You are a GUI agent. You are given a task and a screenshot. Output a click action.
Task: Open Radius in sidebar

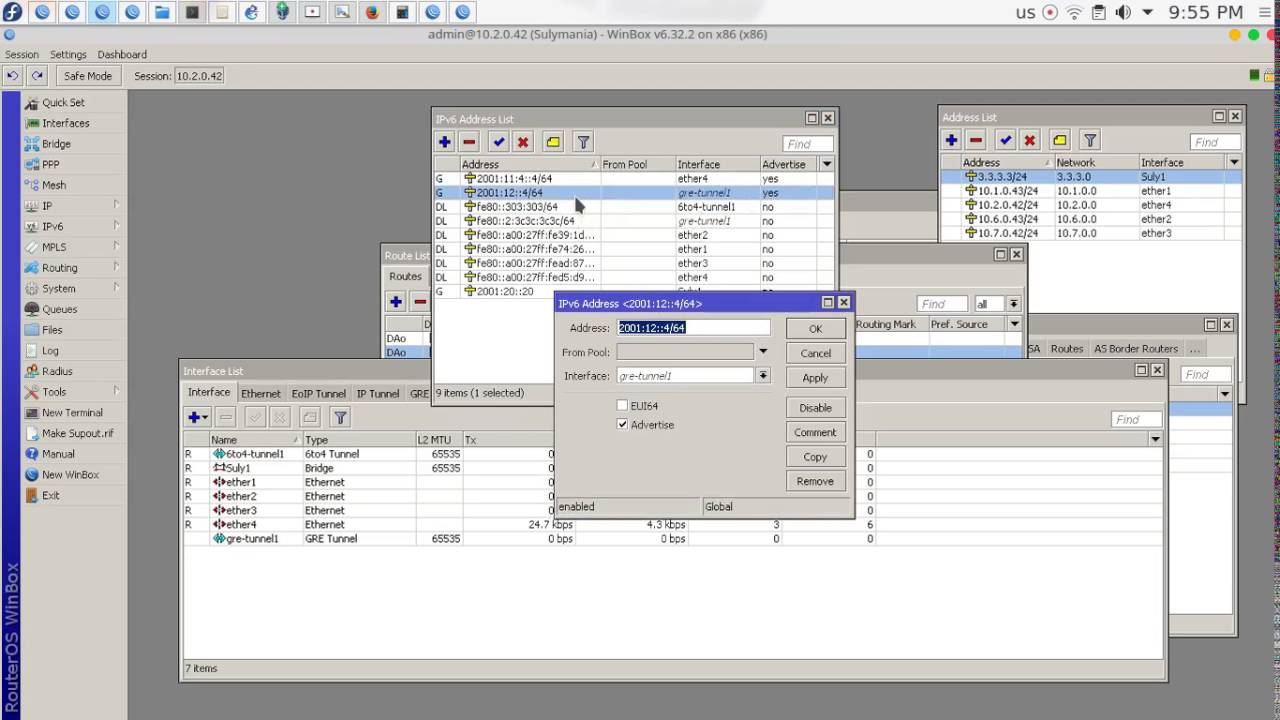(57, 371)
